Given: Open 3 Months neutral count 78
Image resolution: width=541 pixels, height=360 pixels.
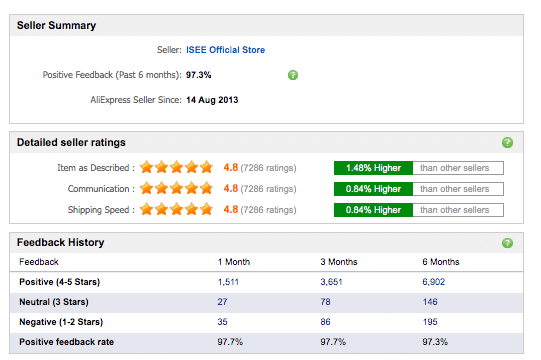Looking at the screenshot, I should click(325, 302).
